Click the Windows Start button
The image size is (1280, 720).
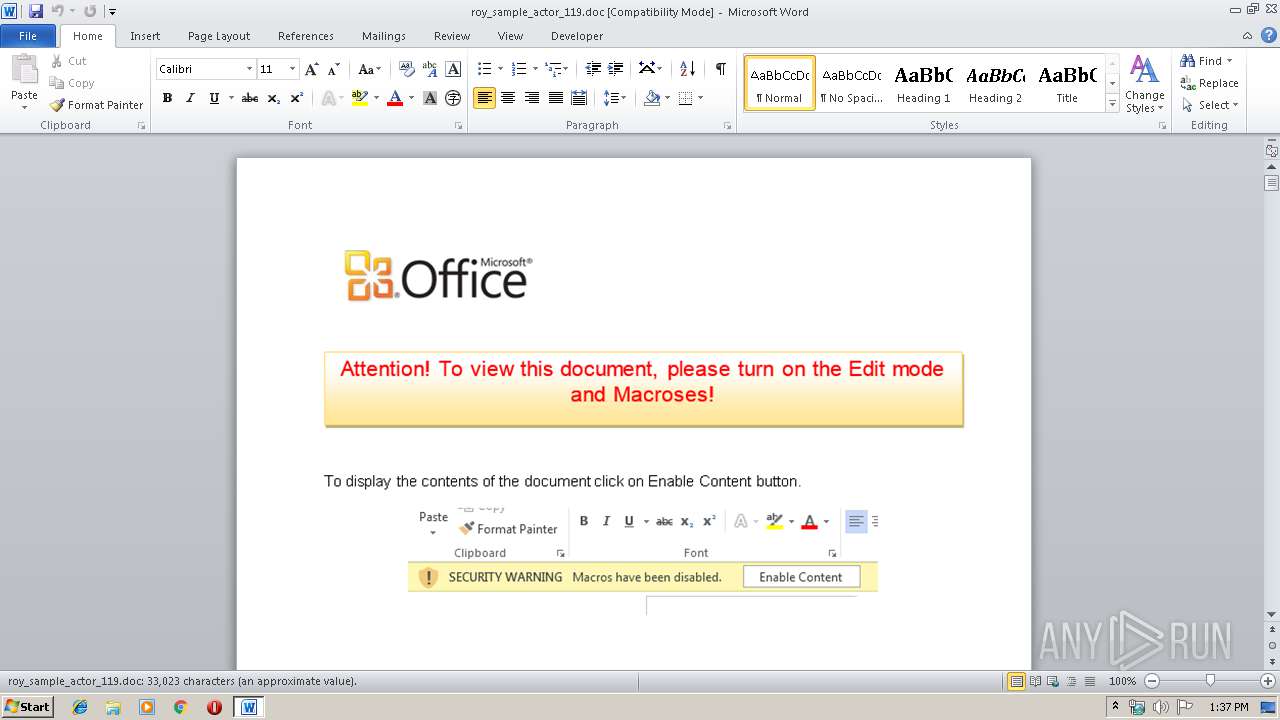27,707
